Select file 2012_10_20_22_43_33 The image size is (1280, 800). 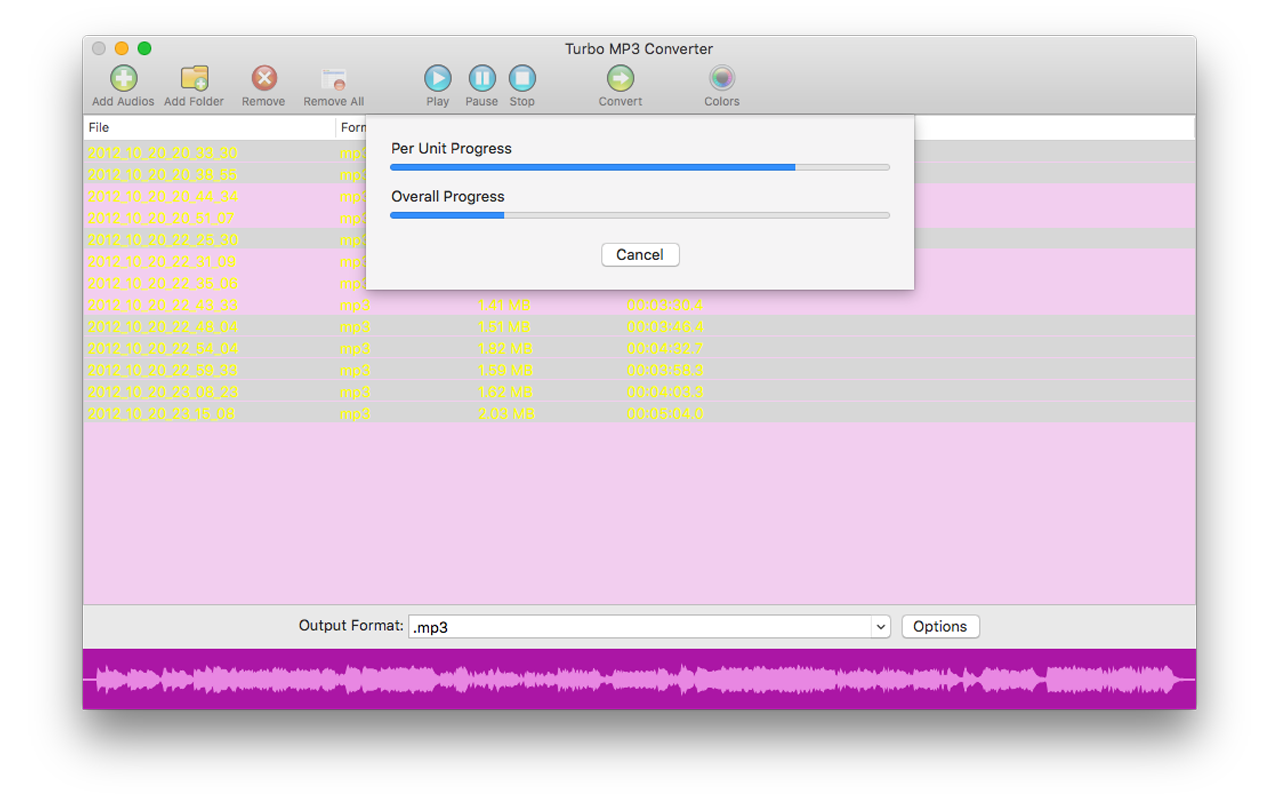(x=163, y=305)
